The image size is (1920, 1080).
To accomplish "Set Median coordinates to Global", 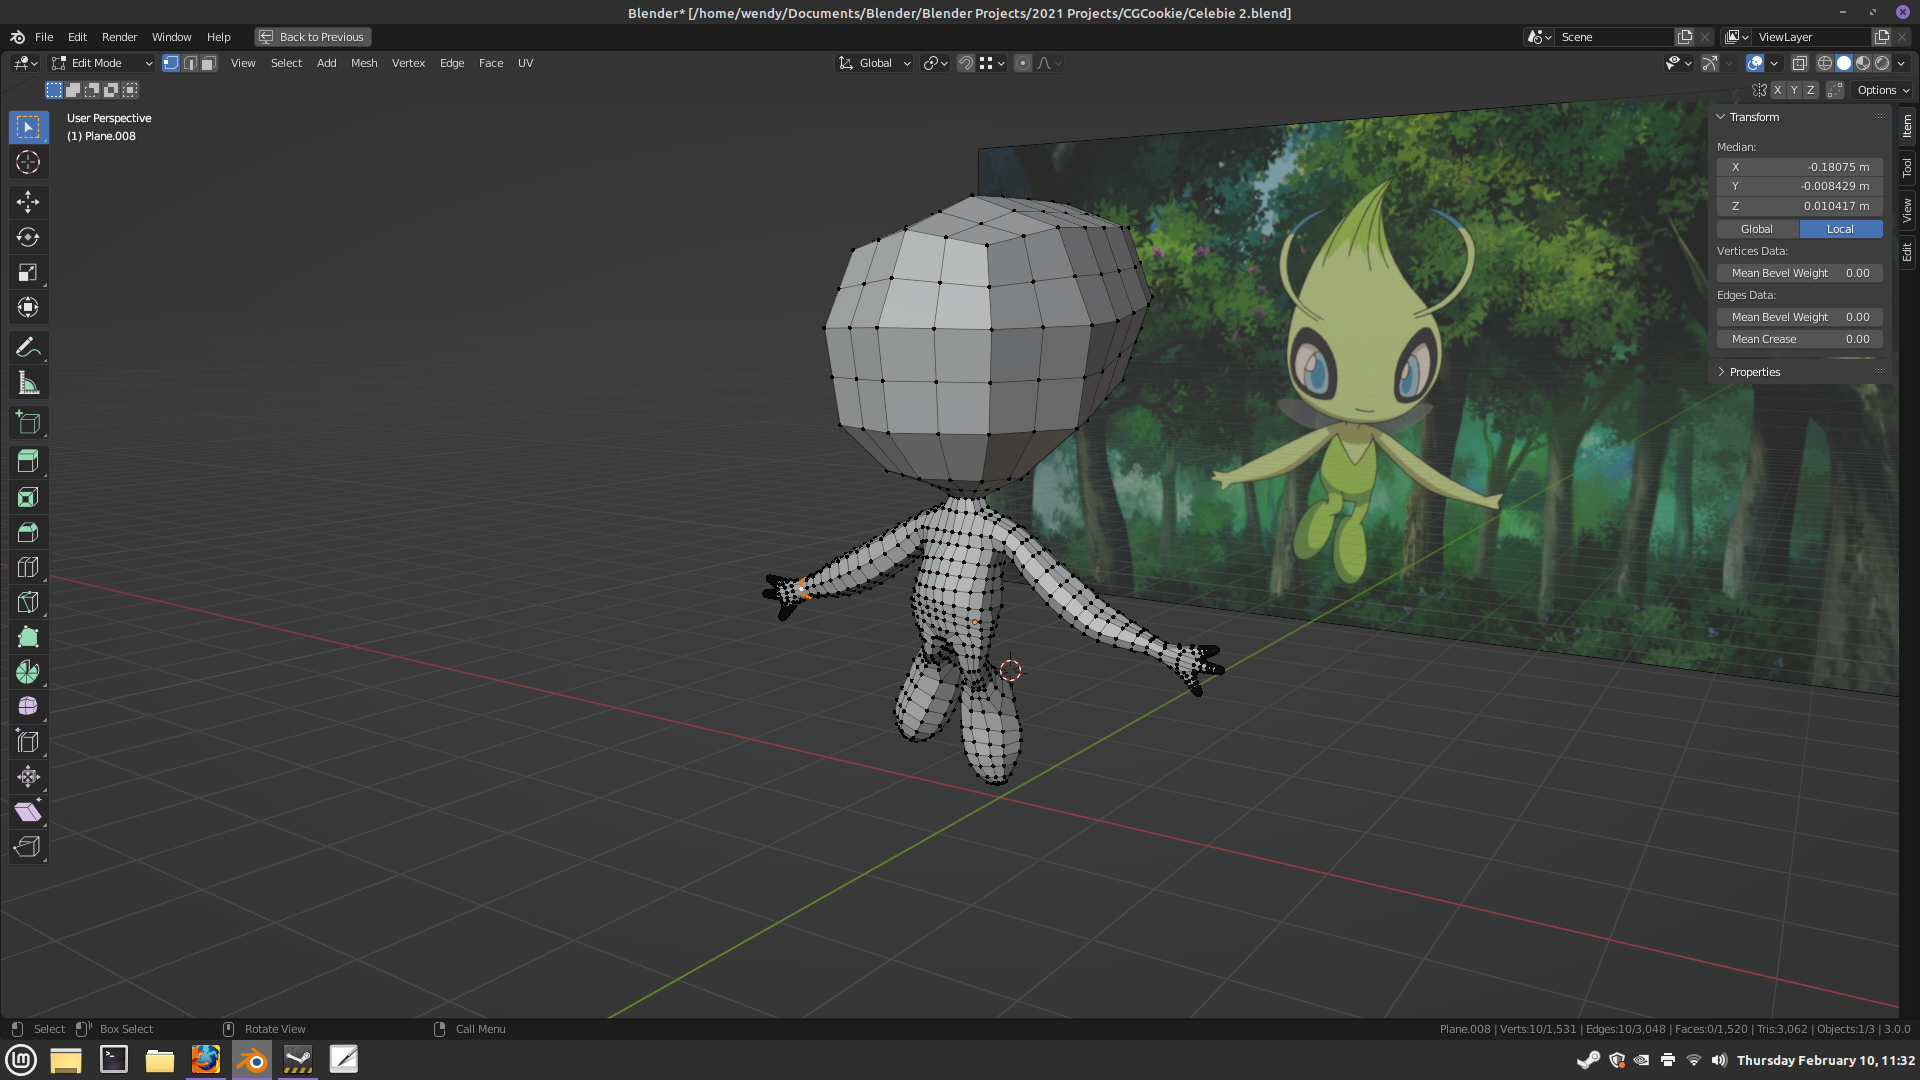I will point(1757,229).
